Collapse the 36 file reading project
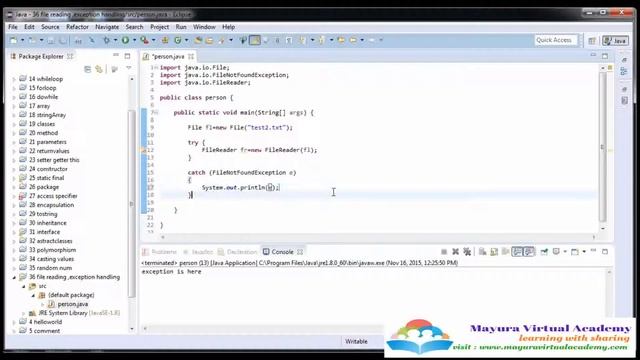The image size is (640, 360). (14, 277)
